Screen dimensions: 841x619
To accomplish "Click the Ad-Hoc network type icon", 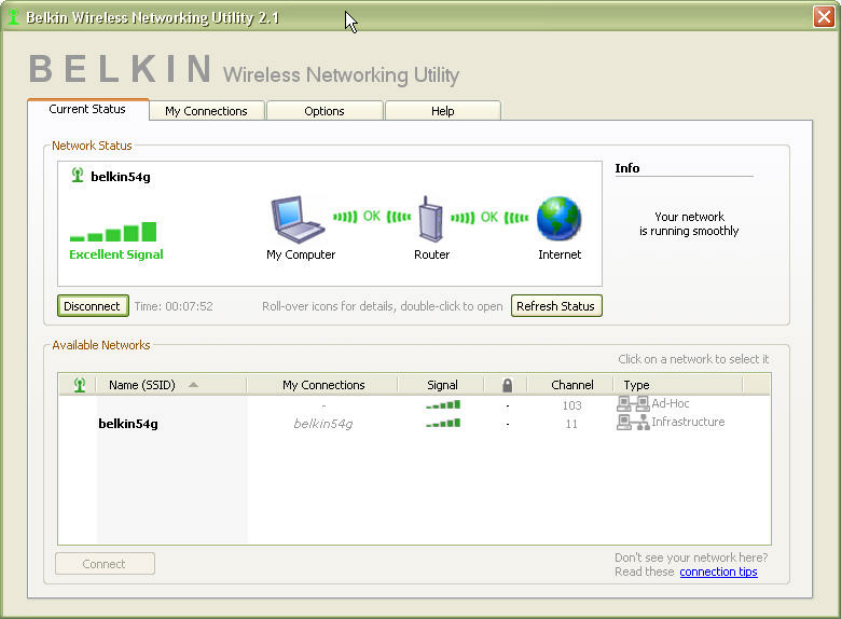I will click(x=633, y=403).
